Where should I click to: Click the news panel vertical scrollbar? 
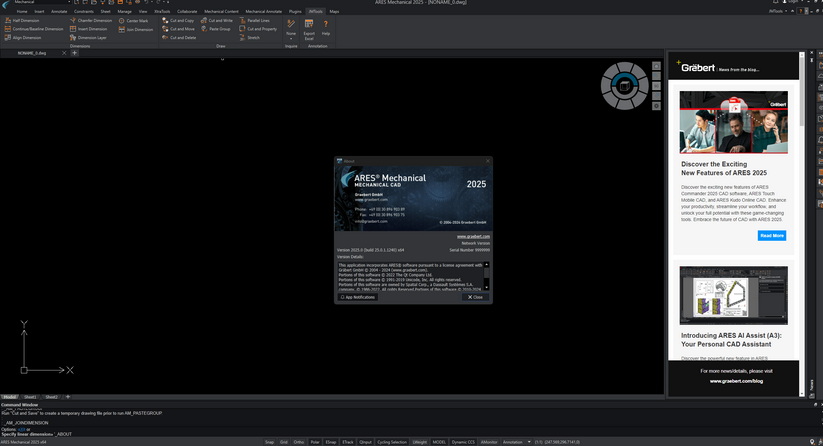pos(801,92)
